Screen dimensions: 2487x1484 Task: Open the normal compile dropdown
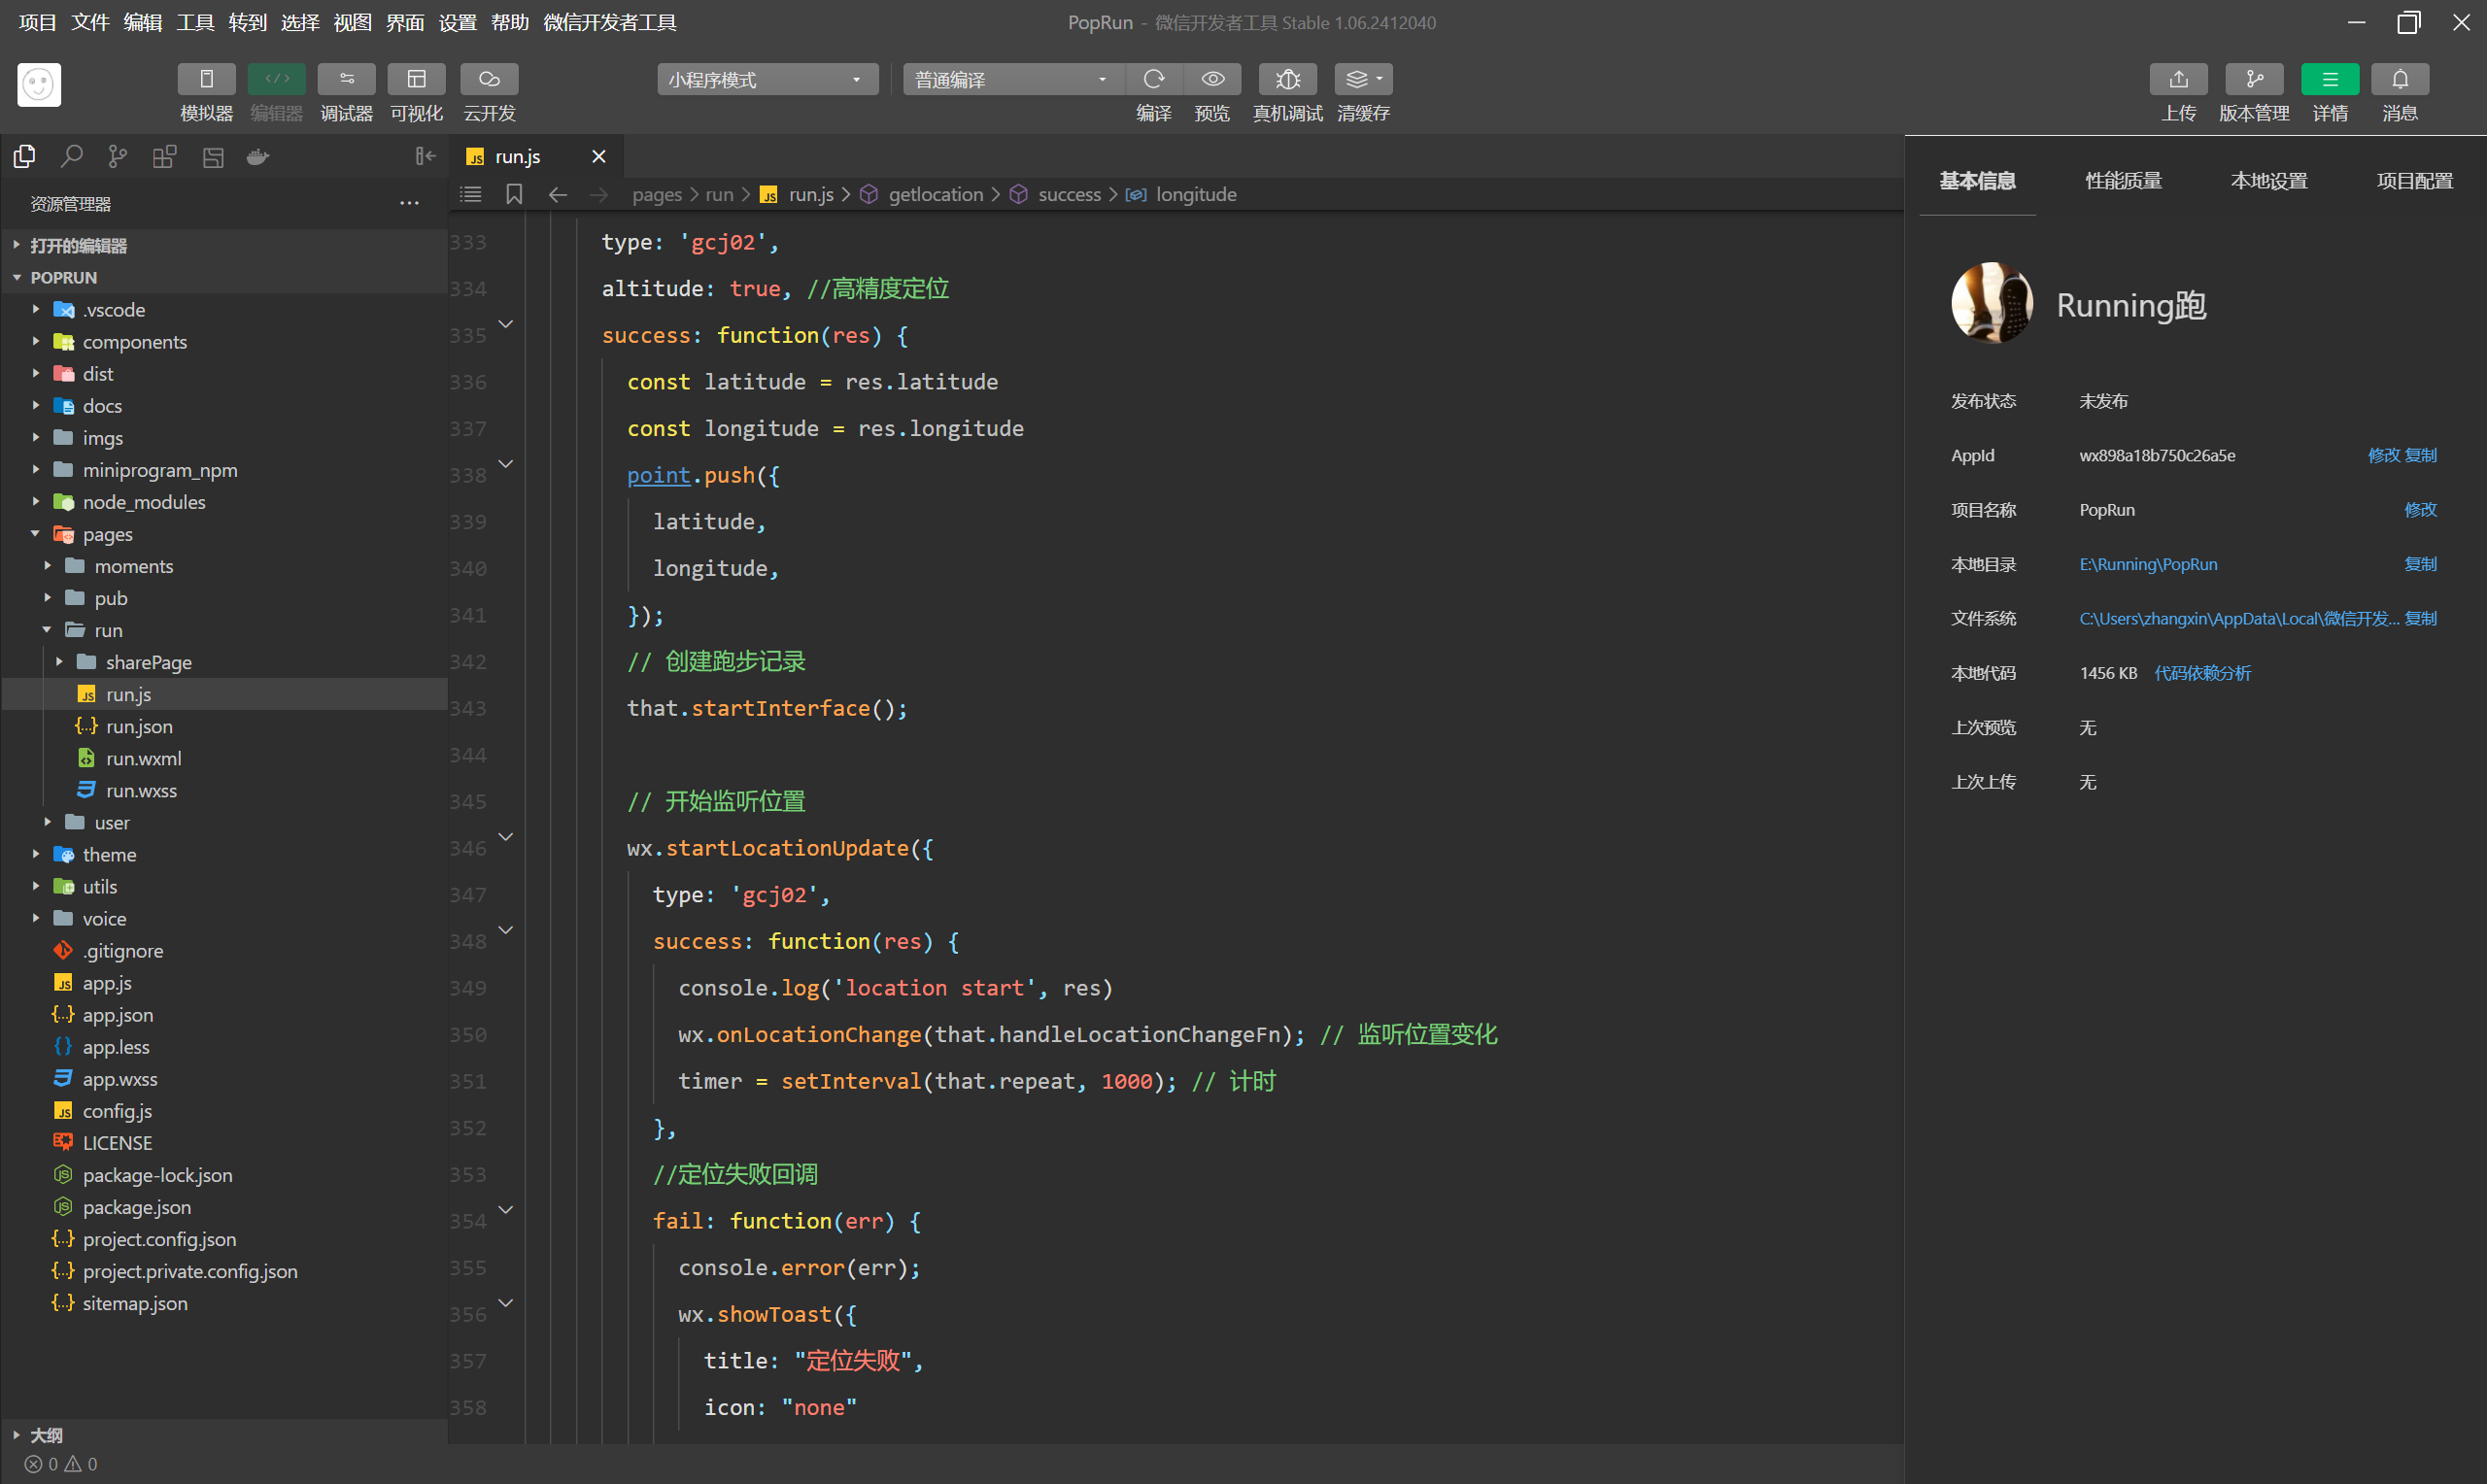click(1011, 79)
